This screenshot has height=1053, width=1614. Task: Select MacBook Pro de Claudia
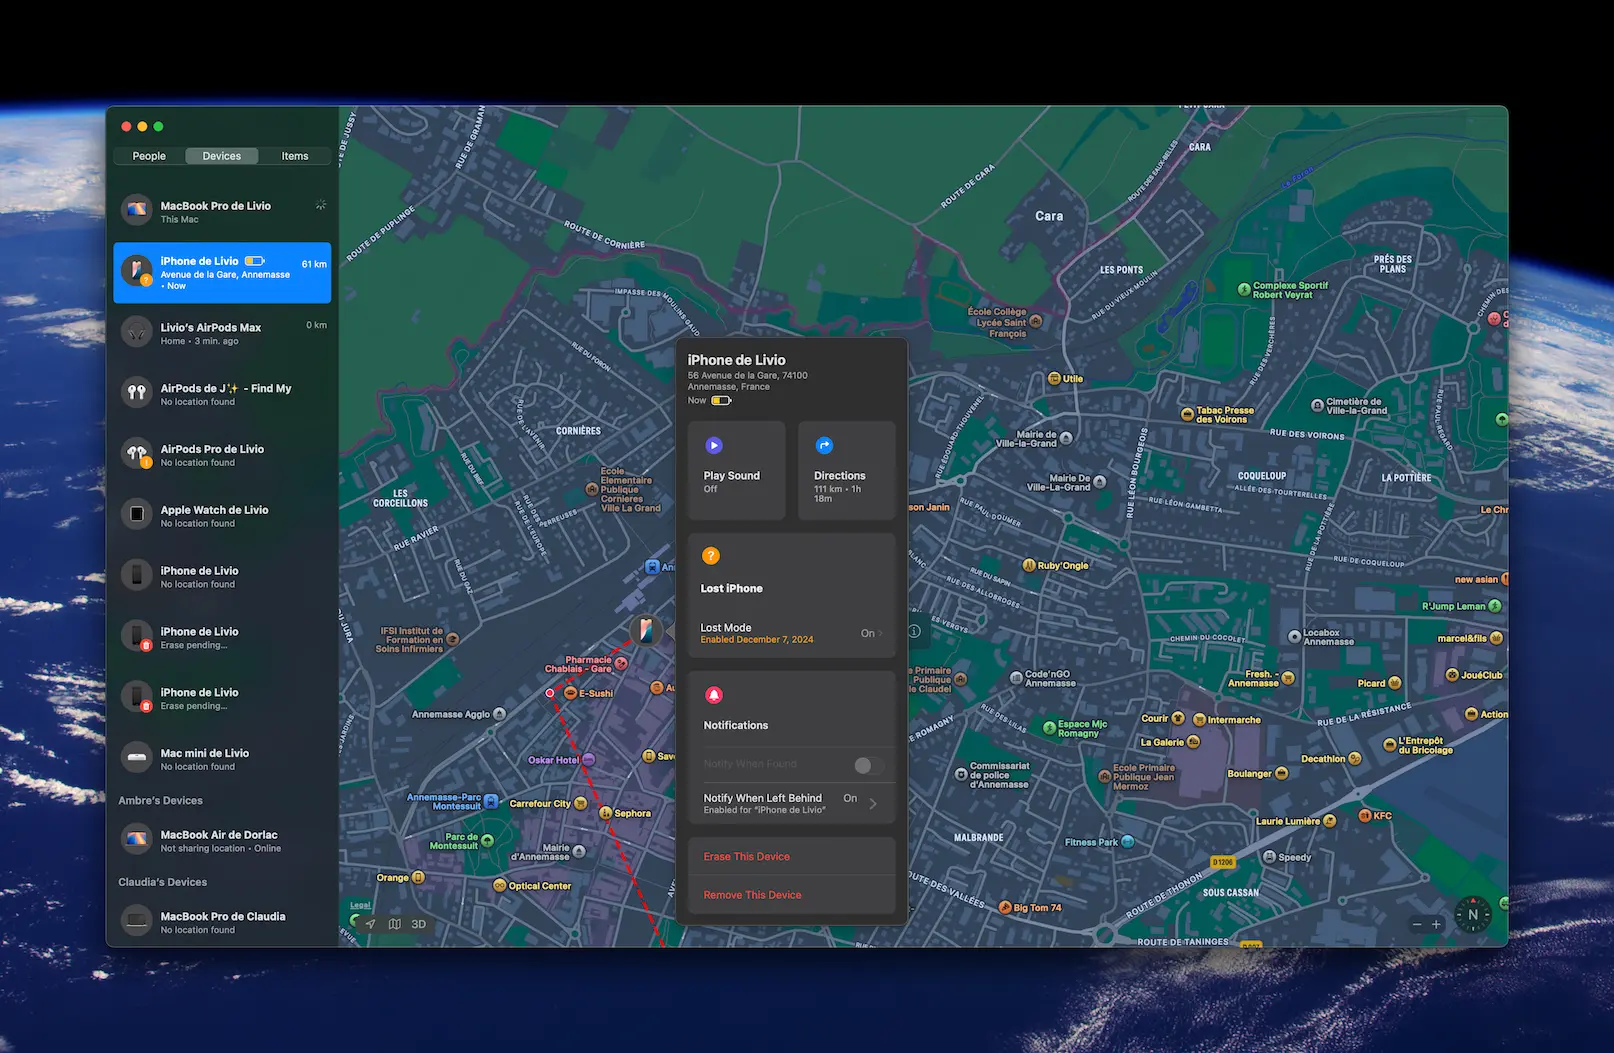pyautogui.click(x=222, y=922)
